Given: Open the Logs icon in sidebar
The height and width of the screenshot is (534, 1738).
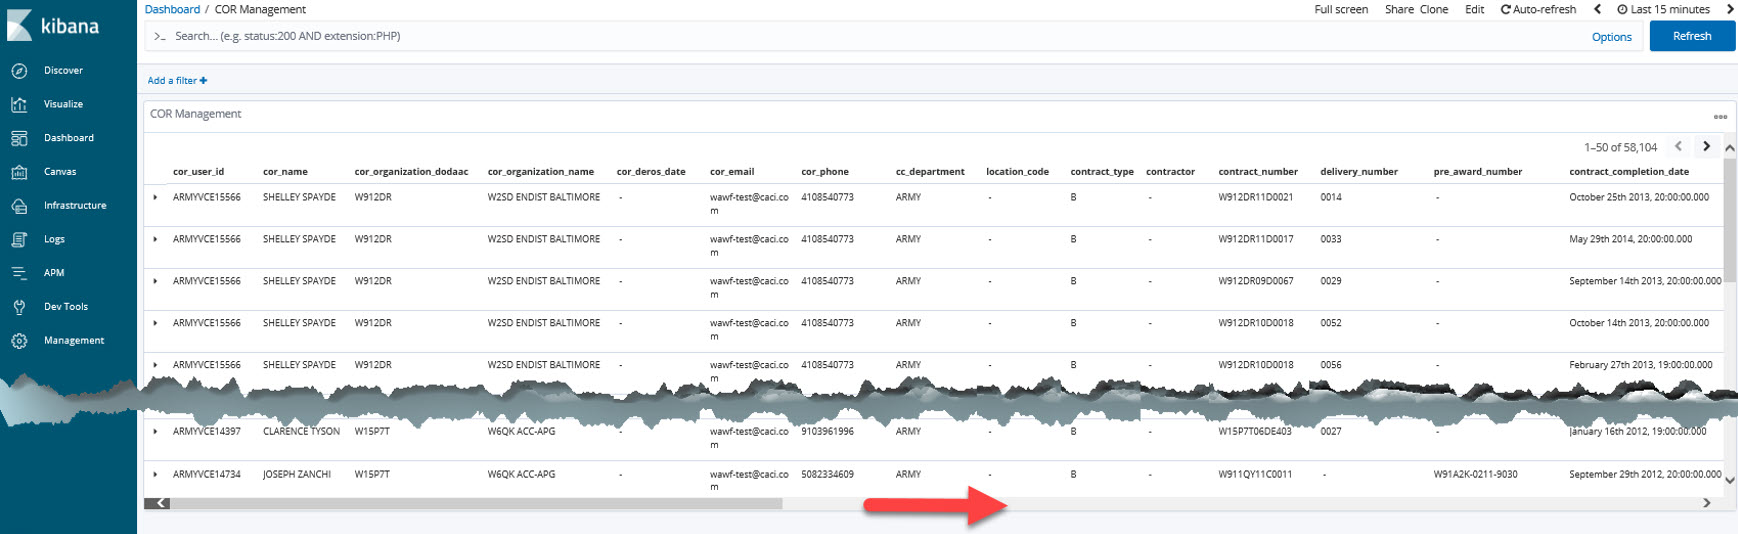Looking at the screenshot, I should (19, 240).
